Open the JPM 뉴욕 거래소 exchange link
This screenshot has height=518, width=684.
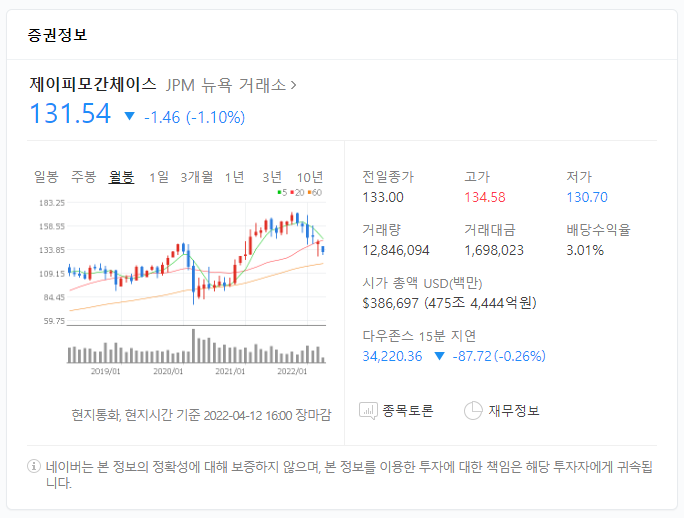tap(226, 85)
